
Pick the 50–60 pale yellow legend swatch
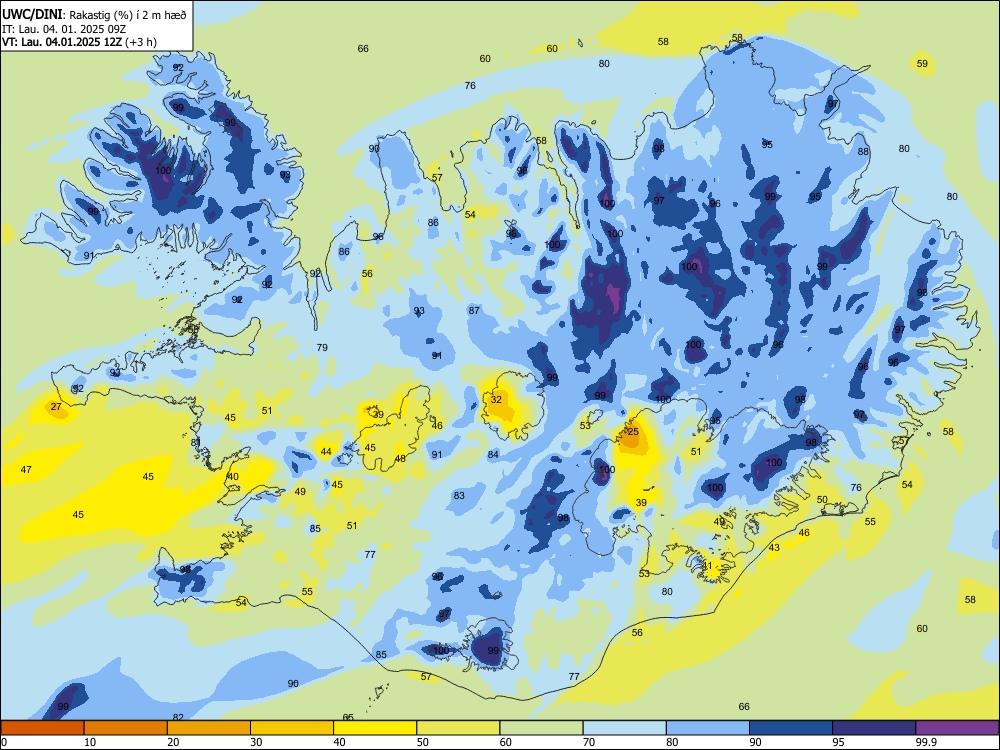pos(459,728)
